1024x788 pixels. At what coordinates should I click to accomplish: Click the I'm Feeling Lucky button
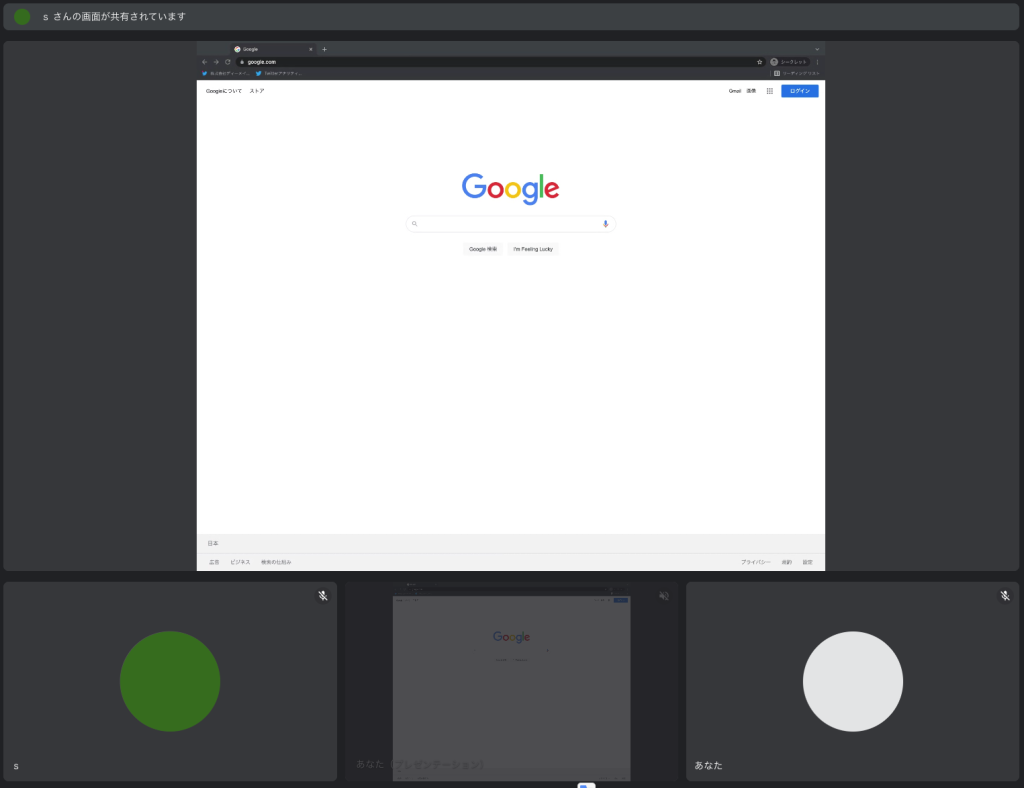coord(533,249)
